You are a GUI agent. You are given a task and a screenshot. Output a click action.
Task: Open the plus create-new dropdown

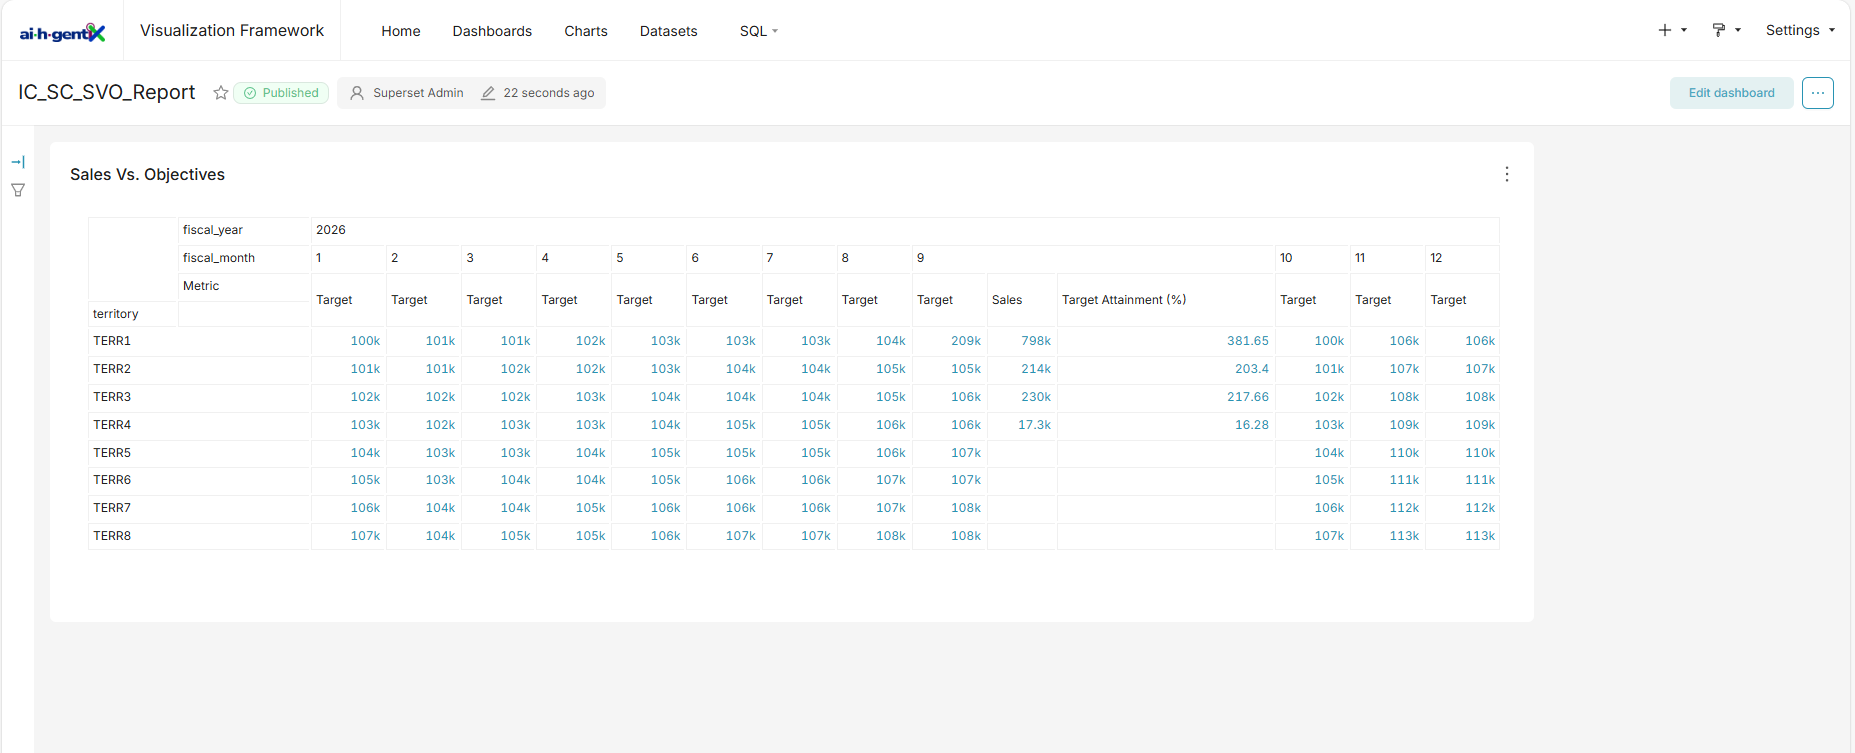pyautogui.click(x=1672, y=31)
